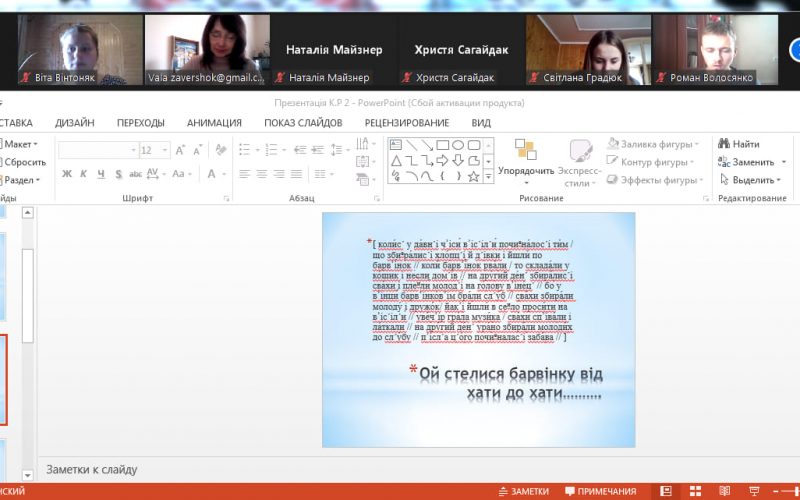This screenshot has width=800, height=500.
Task: Click the Найти find button
Action: (x=738, y=144)
